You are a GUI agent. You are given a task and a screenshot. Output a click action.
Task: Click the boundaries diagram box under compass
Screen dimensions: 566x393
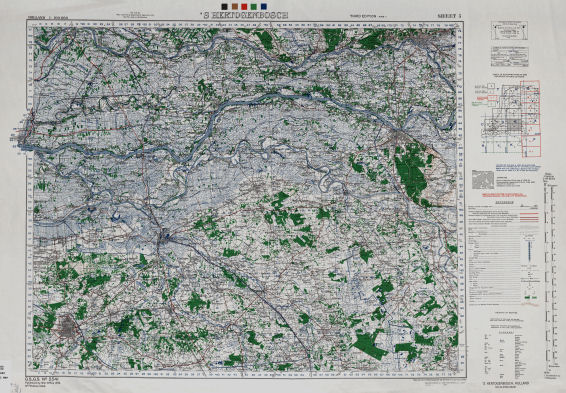click(509, 57)
